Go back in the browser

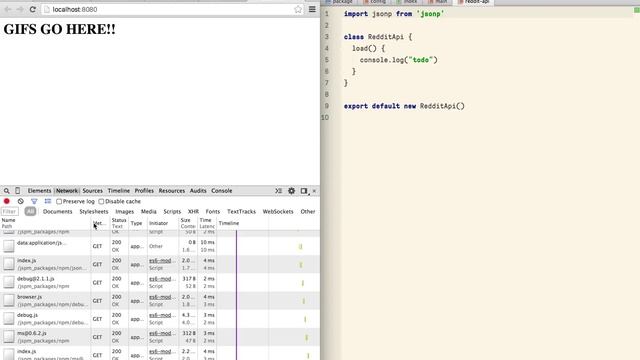(x=7, y=9)
